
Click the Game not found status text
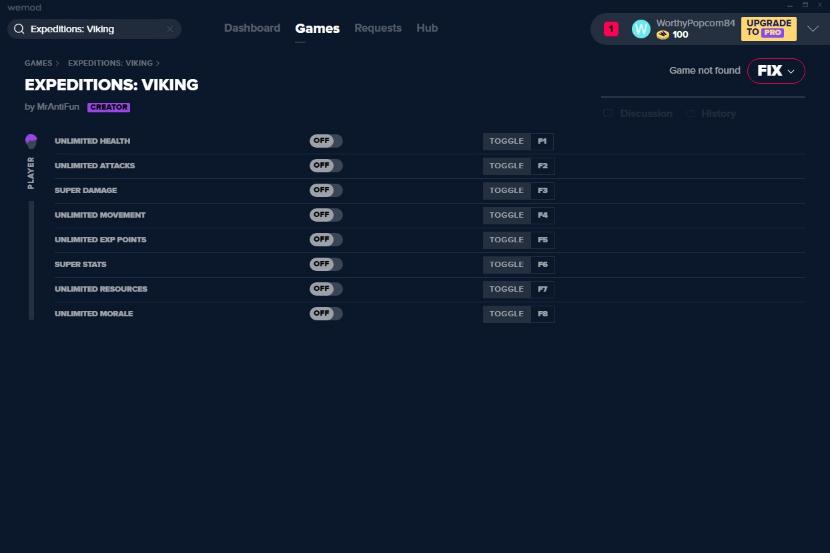pyautogui.click(x=705, y=70)
